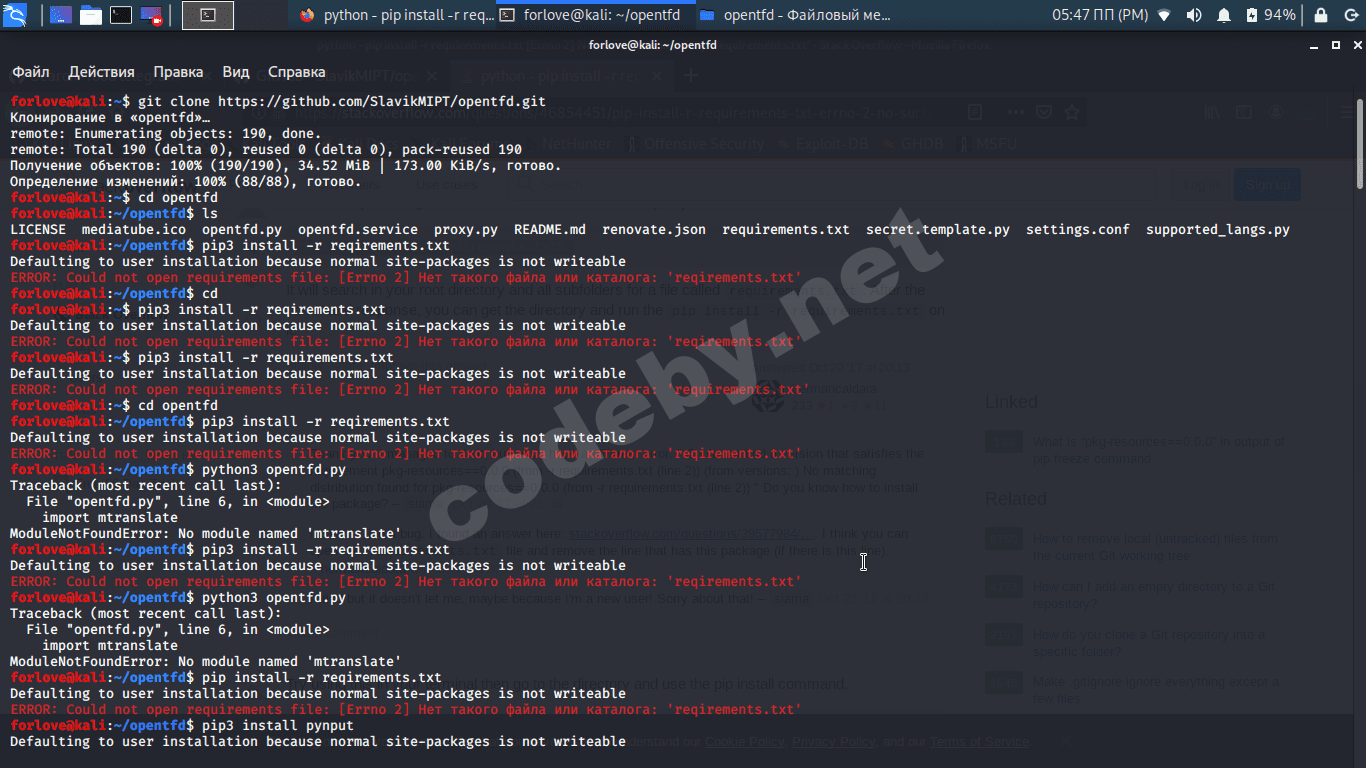The width and height of the screenshot is (1366, 768).
Task: Launch the terminal emulator from the panel
Action: click(x=120, y=15)
